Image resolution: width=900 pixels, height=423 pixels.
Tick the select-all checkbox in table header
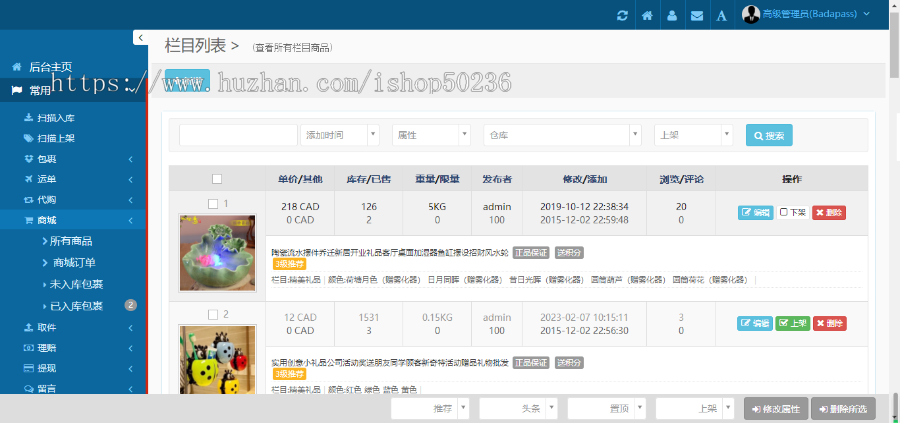[217, 179]
